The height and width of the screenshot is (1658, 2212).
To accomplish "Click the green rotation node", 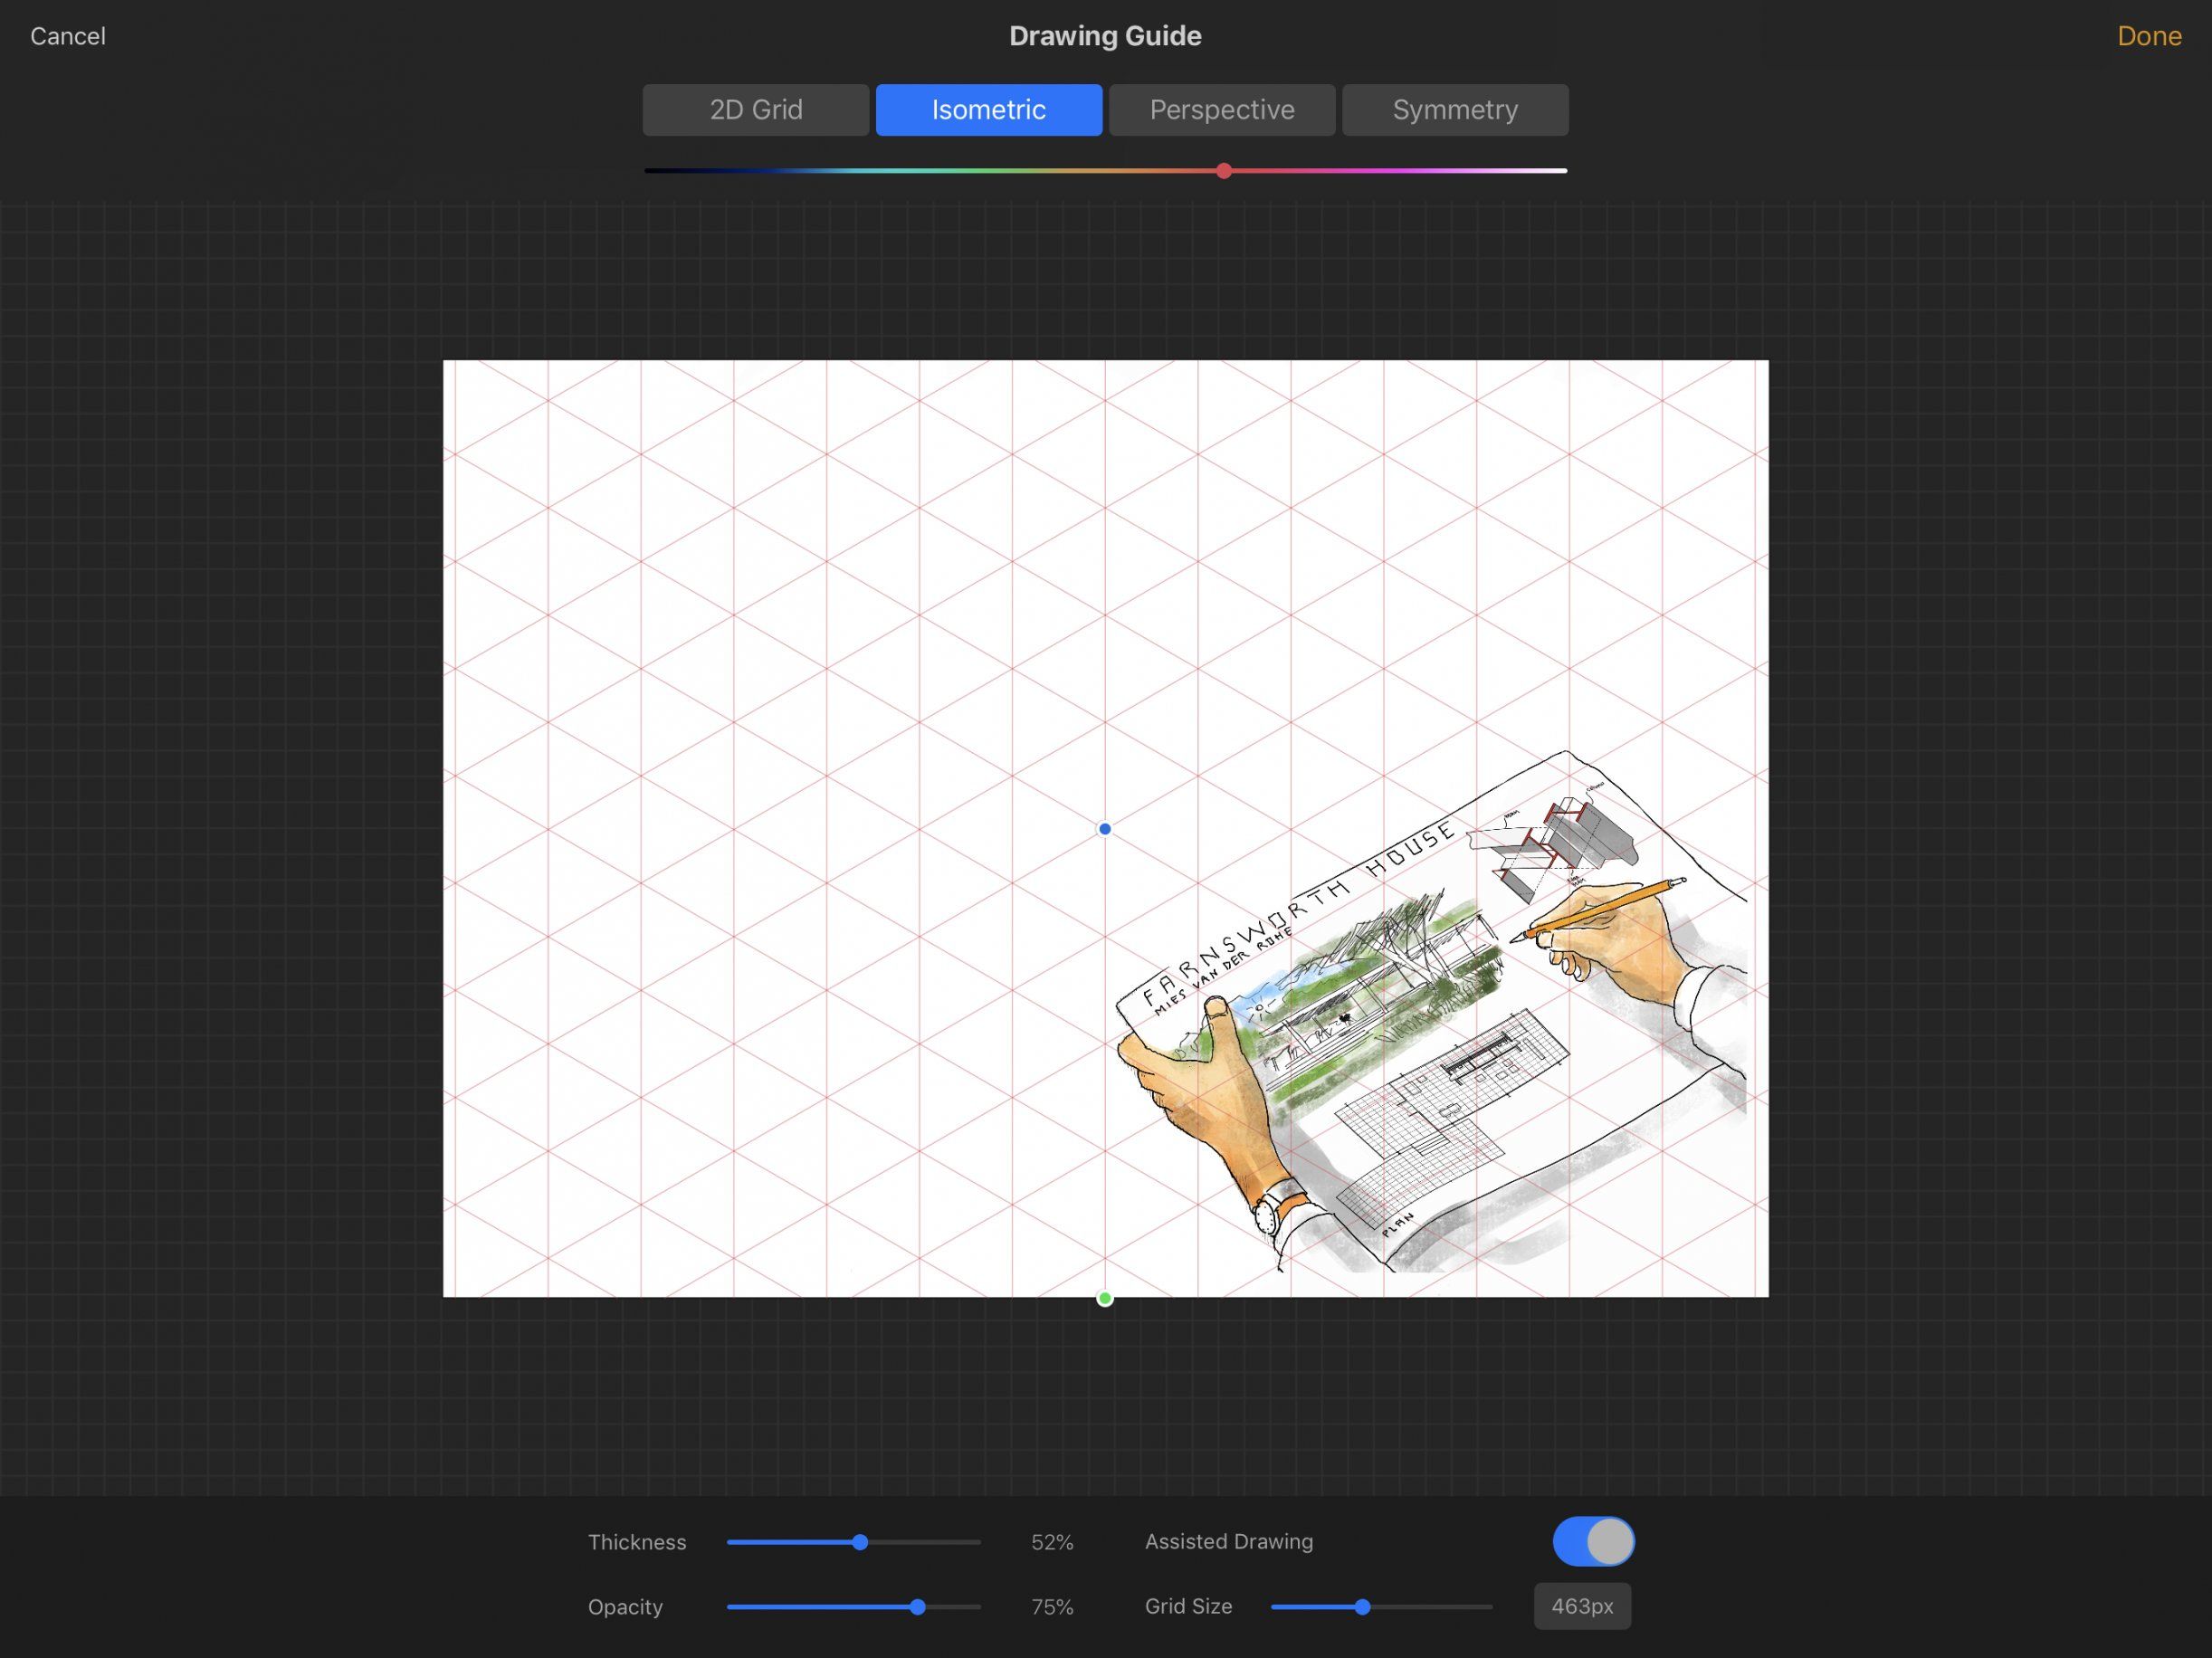I will 1105,1299.
